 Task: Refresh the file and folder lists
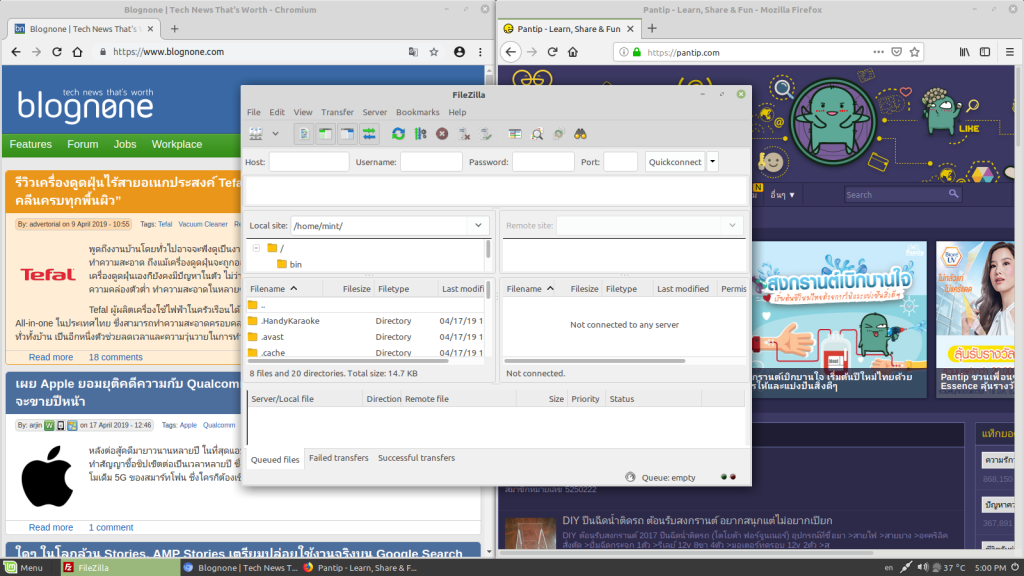(398, 133)
